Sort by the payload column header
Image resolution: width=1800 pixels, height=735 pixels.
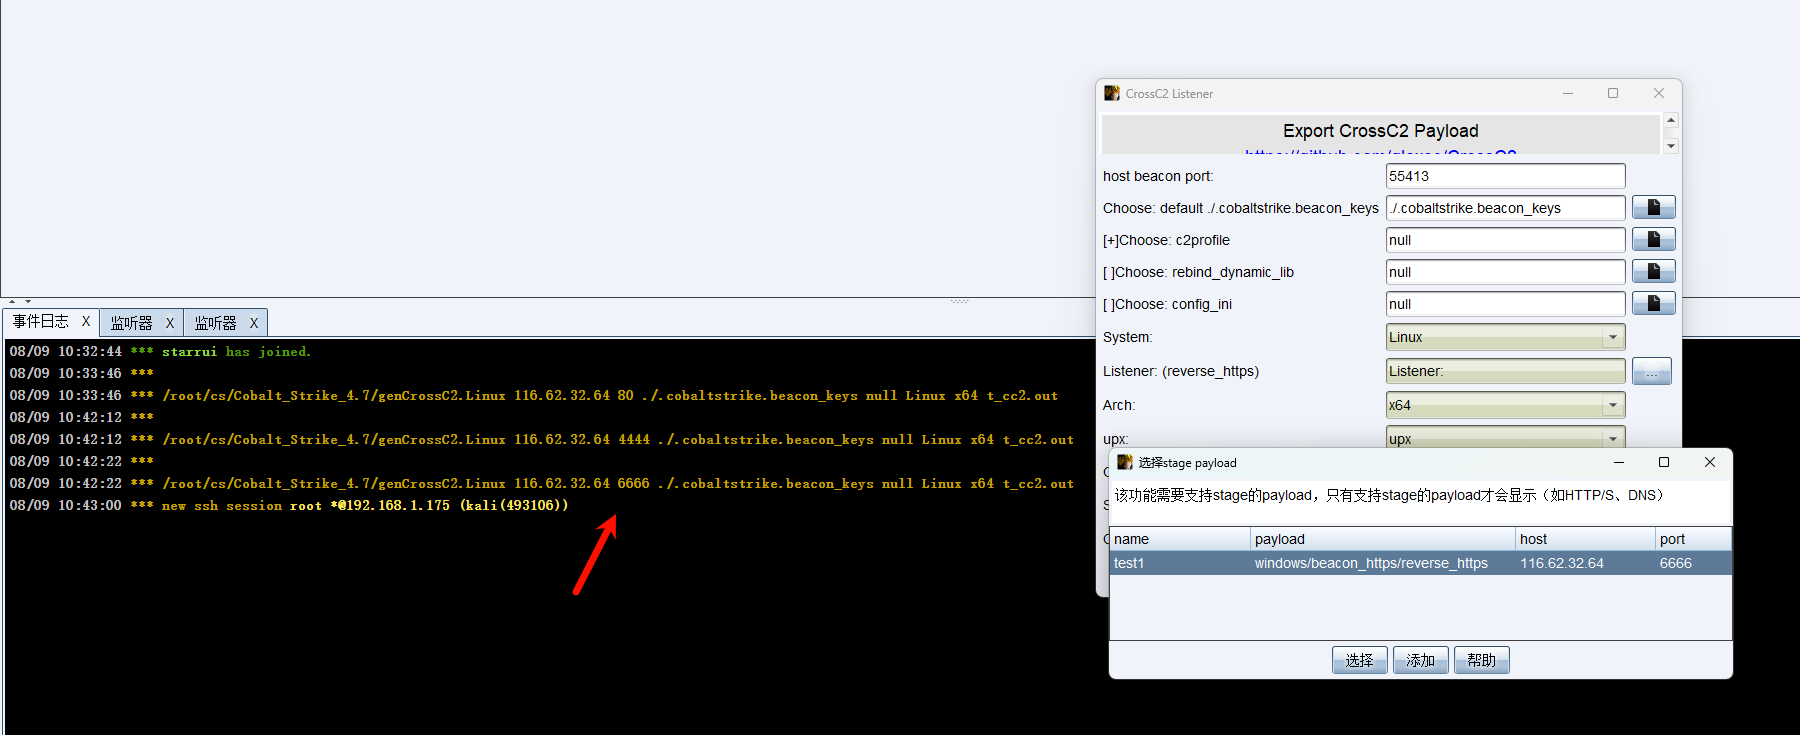point(1383,539)
